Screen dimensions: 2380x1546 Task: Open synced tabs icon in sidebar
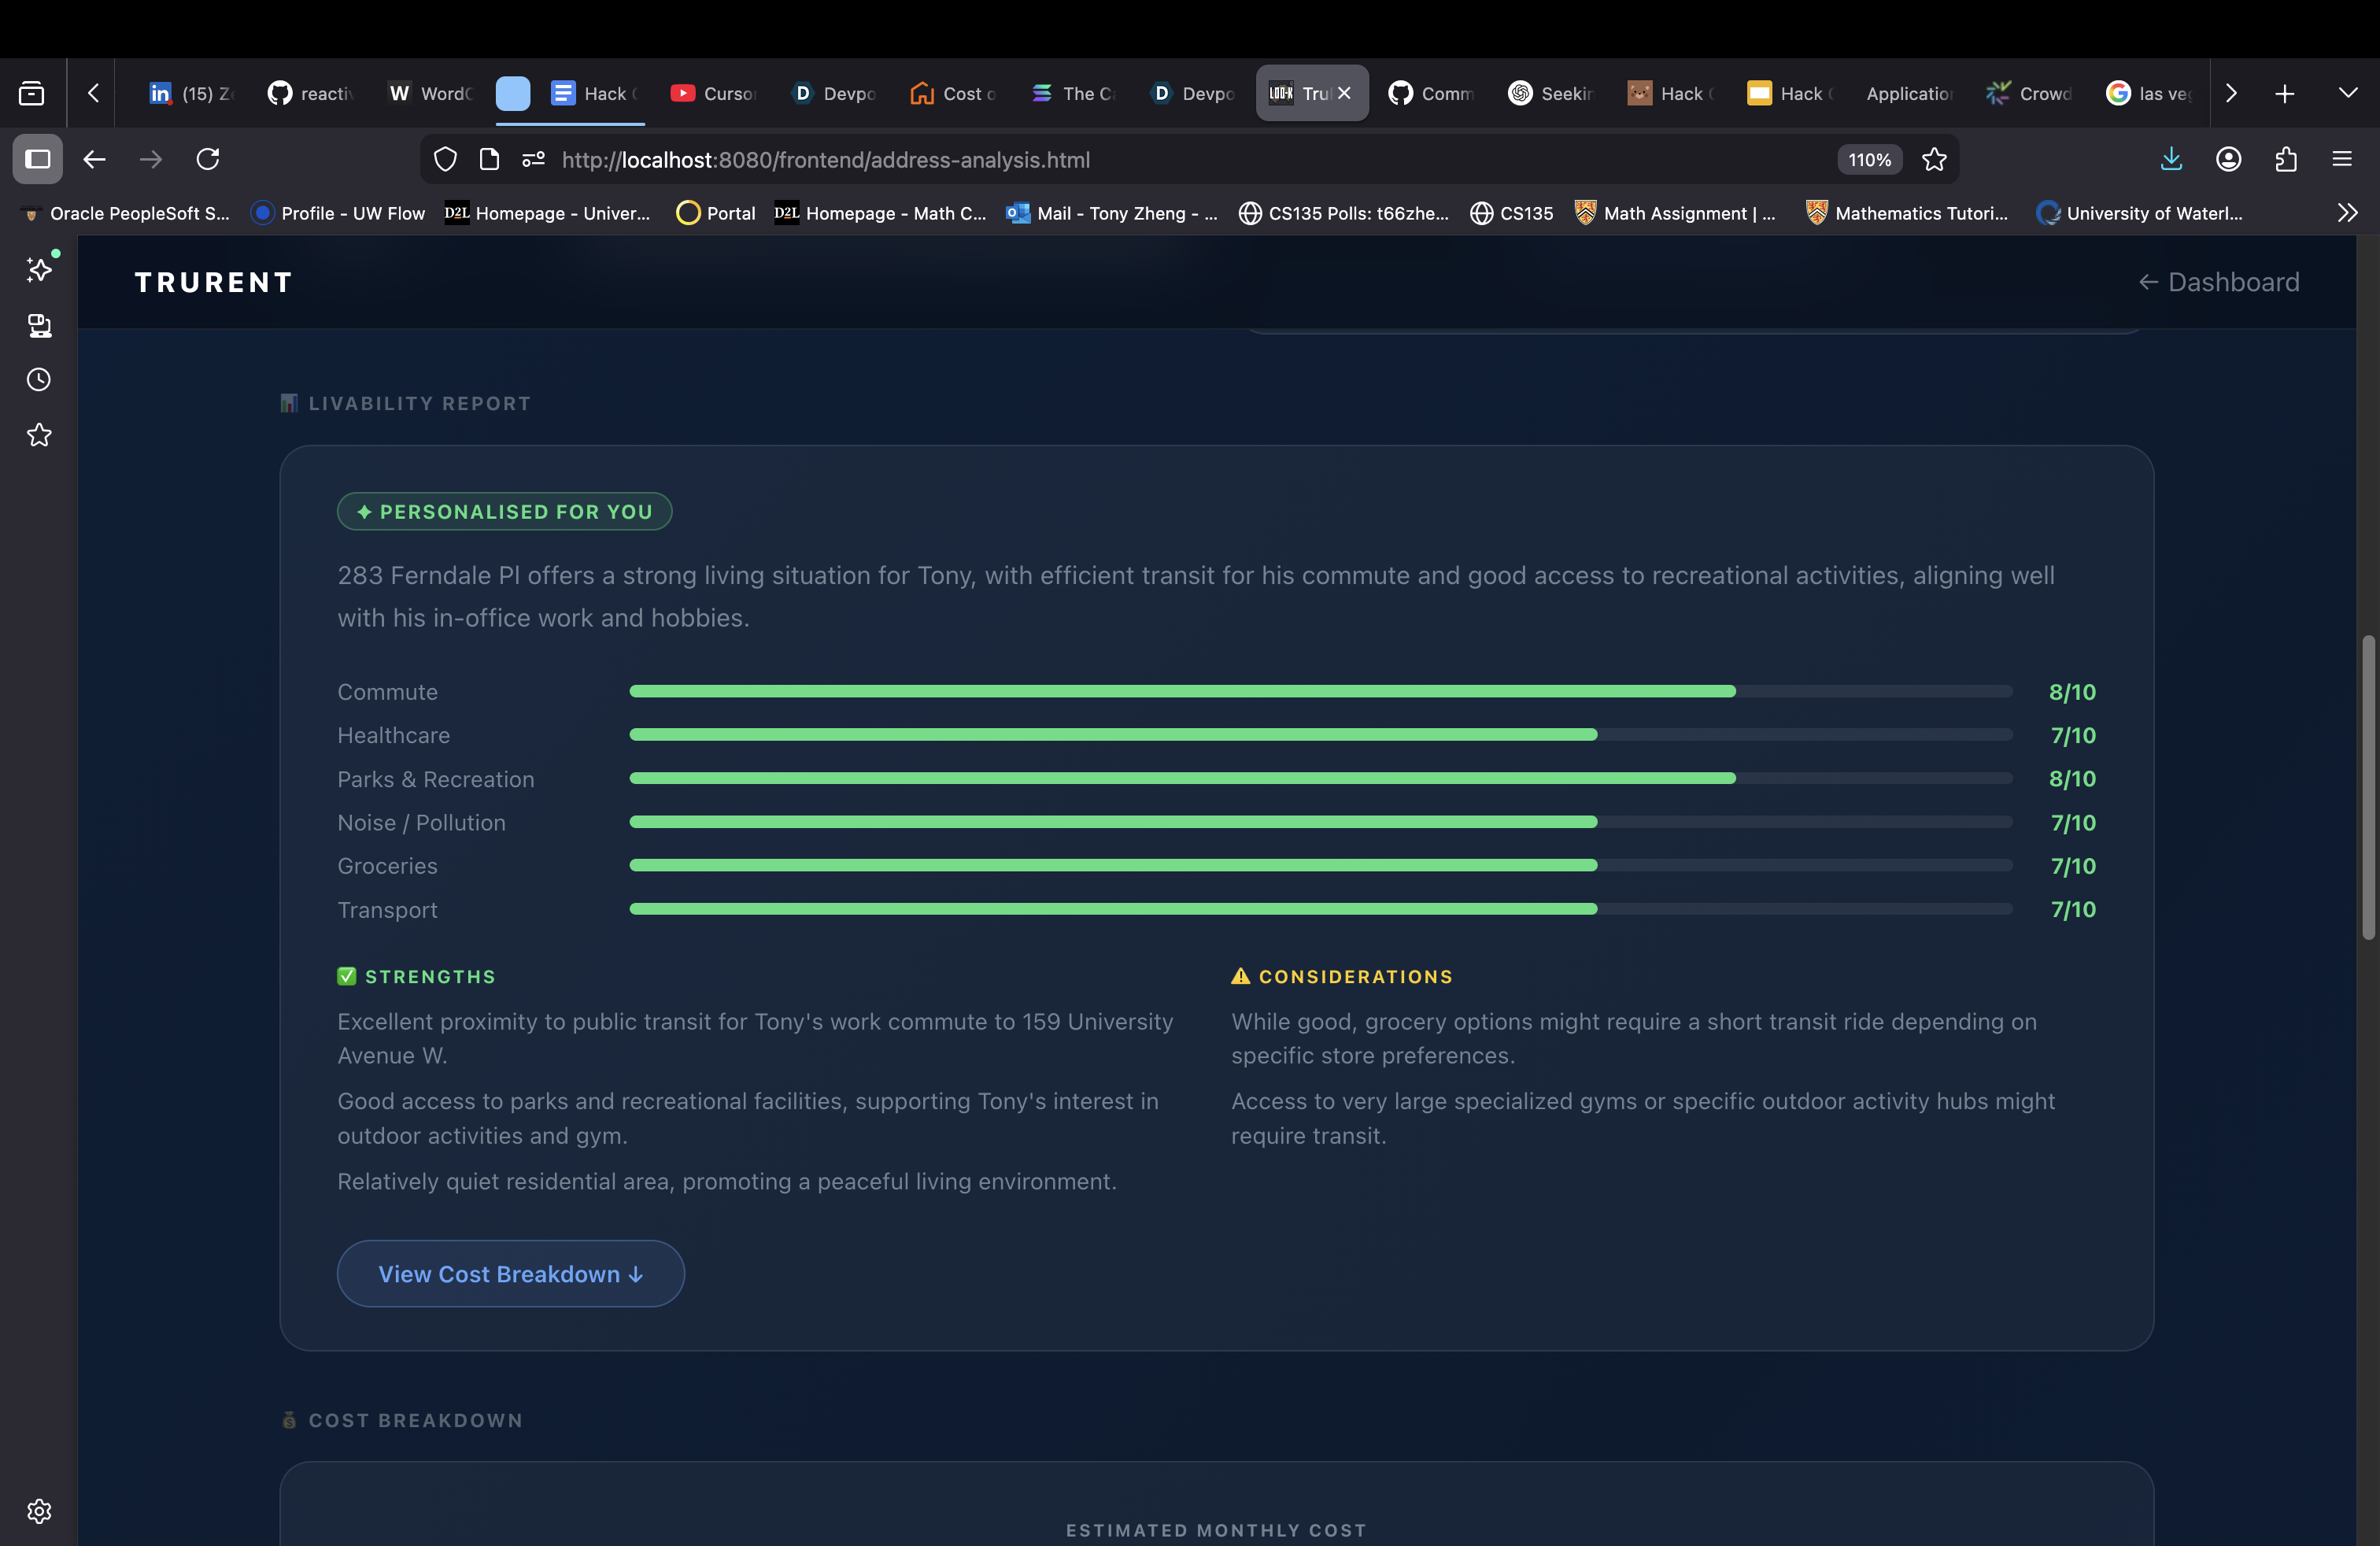[x=39, y=325]
